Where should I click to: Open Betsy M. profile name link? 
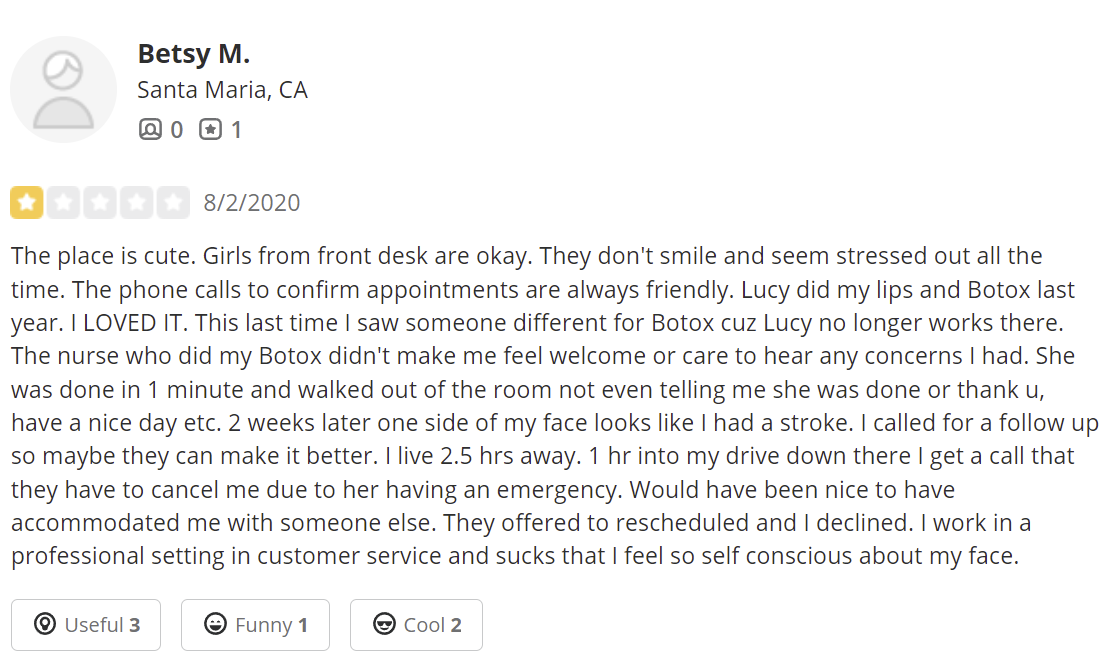pos(194,54)
